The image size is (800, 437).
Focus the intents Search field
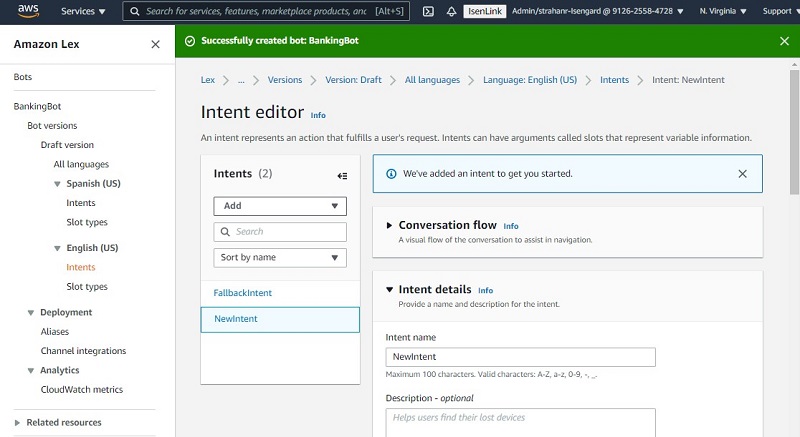pos(280,232)
